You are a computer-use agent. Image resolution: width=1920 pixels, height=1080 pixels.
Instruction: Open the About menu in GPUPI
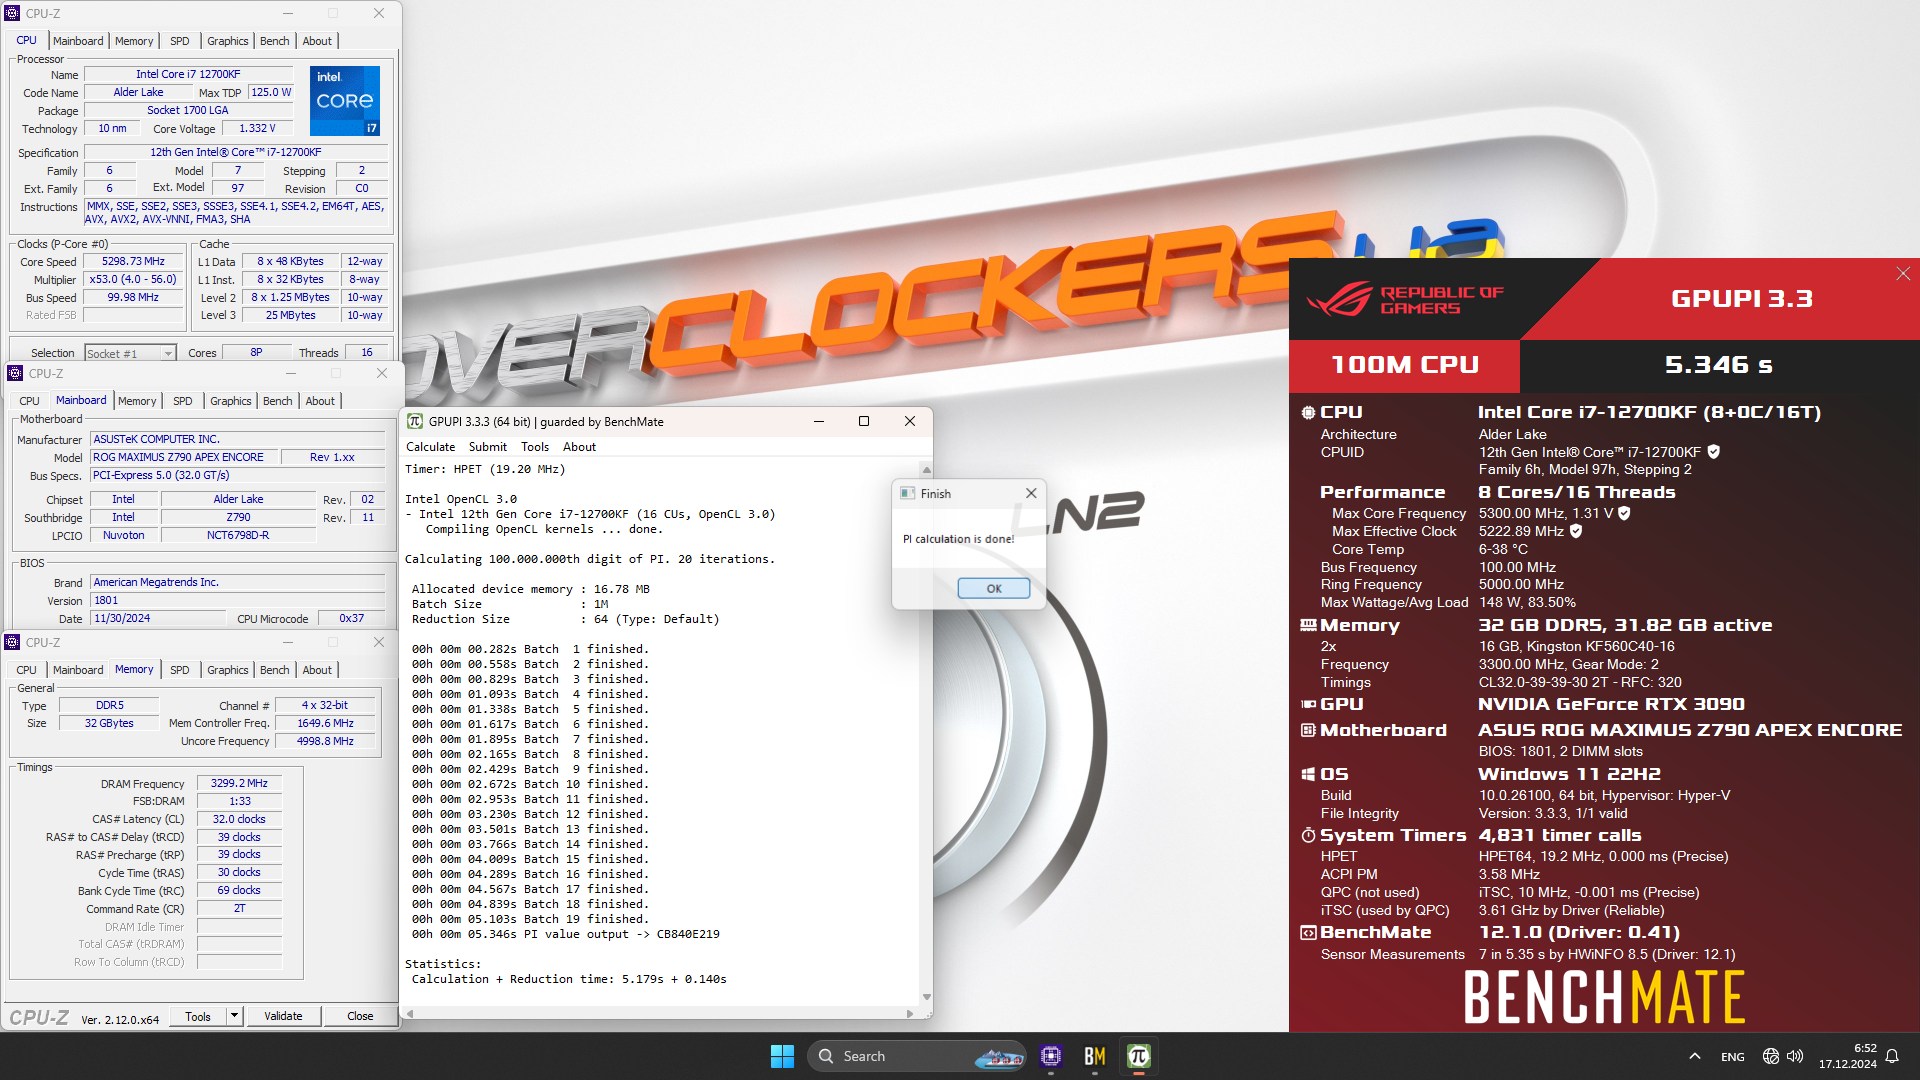tap(579, 447)
